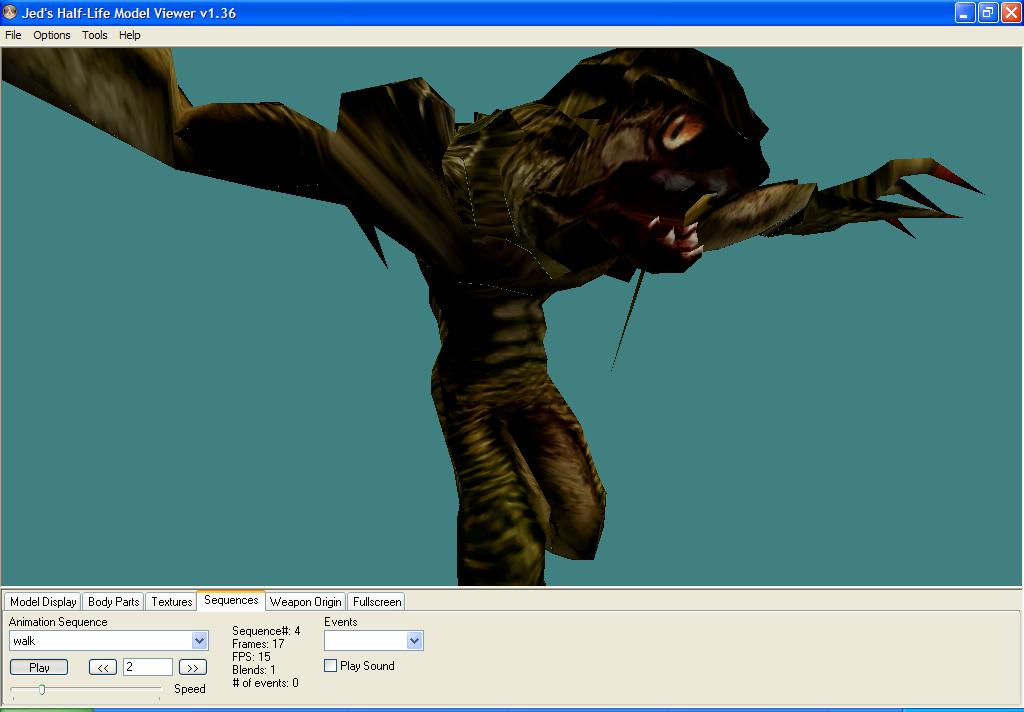This screenshot has width=1024, height=712.
Task: Expand the Events dropdown
Action: coord(414,641)
